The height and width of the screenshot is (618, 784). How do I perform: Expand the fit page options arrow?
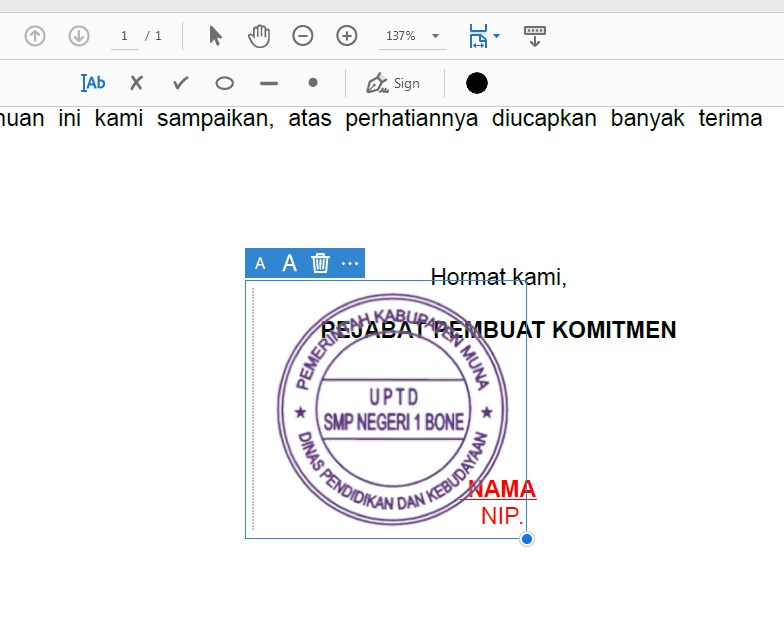(496, 36)
